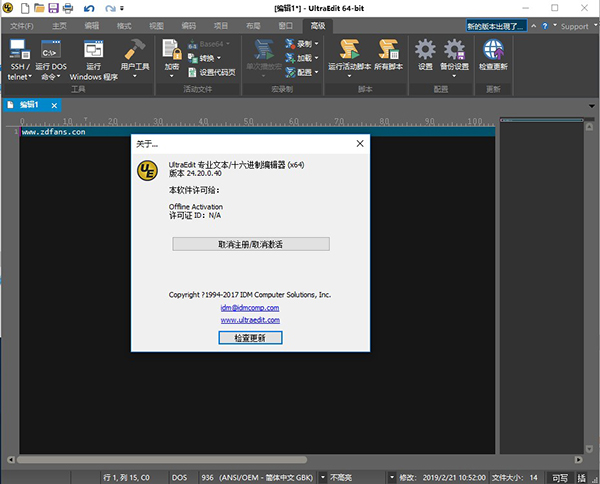Screen dimensions: 600x484
Task: Toggle insert mode (插) in status bar
Action: pyautogui.click(x=582, y=477)
